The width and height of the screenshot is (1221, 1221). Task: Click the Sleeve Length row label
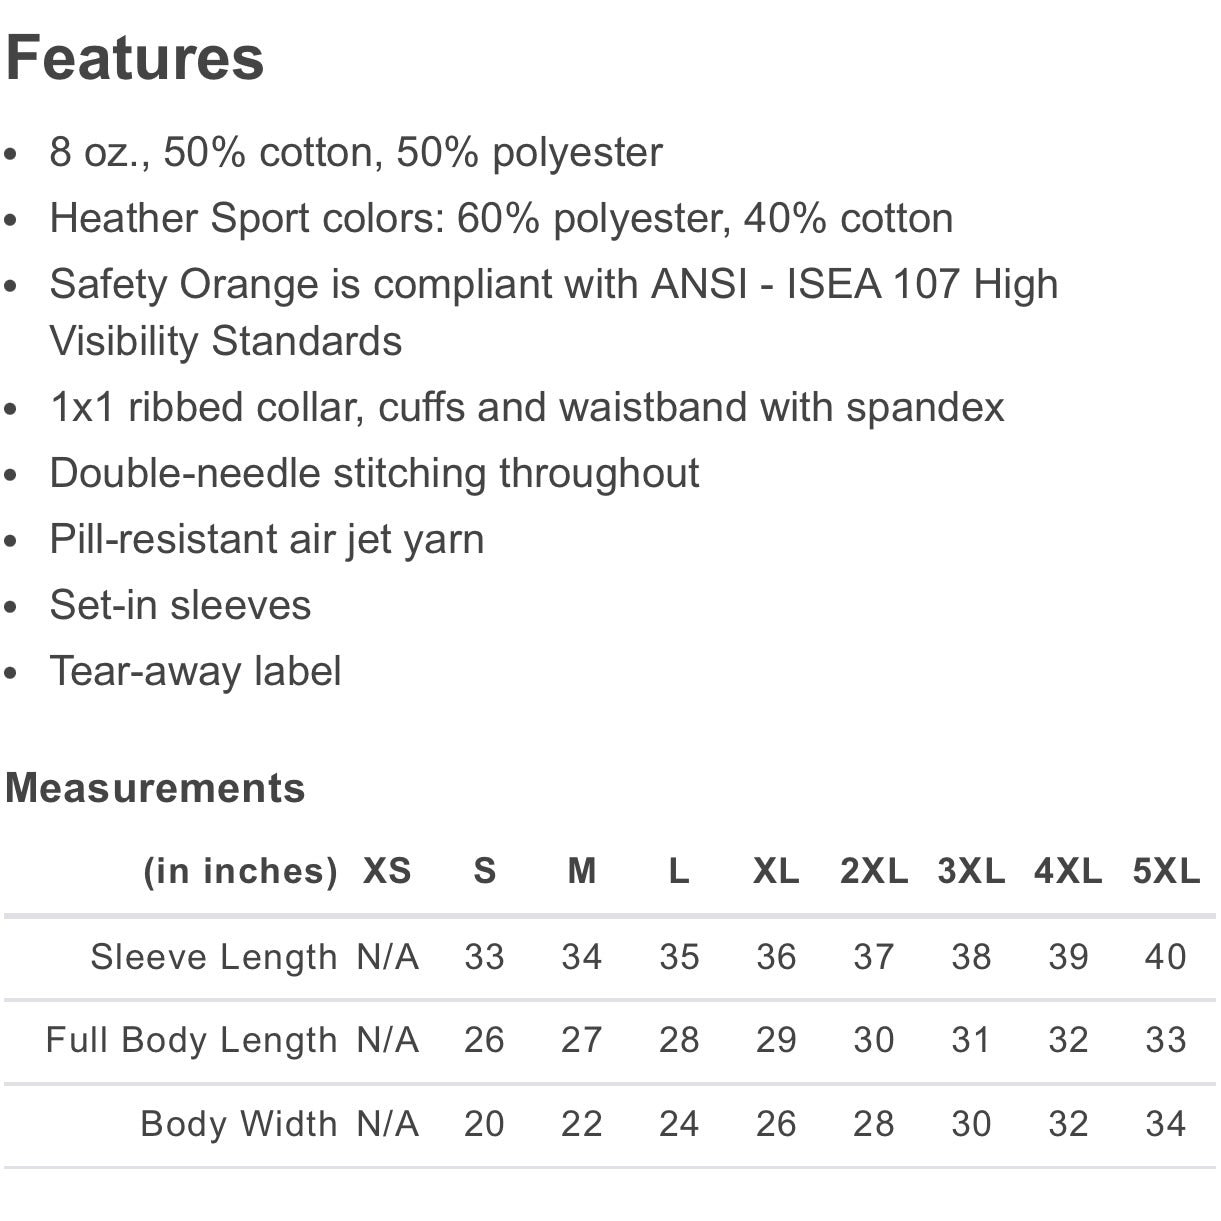214,957
